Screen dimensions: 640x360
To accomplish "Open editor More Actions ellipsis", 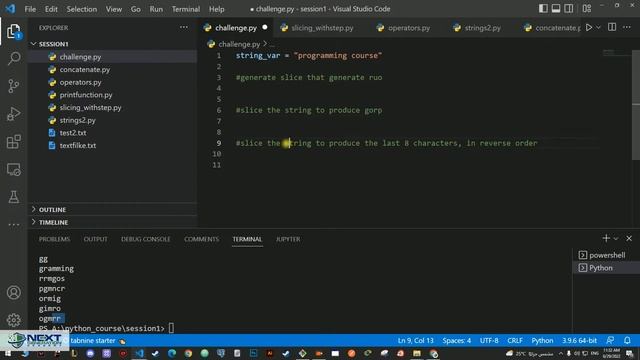I will coord(627,28).
